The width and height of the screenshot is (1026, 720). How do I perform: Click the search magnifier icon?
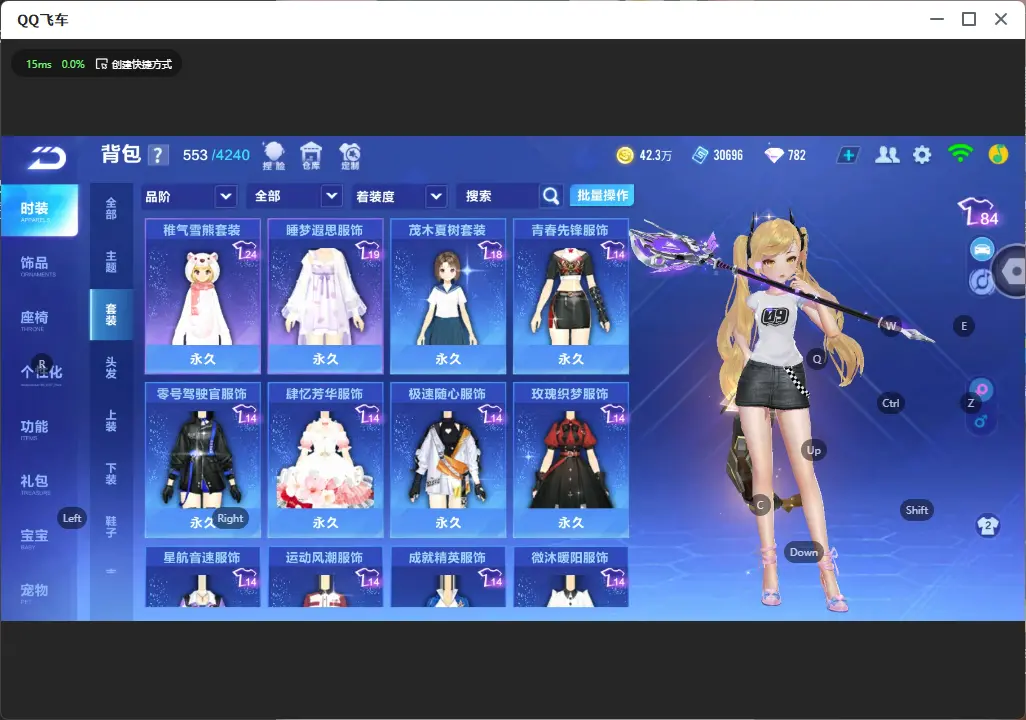pos(551,196)
